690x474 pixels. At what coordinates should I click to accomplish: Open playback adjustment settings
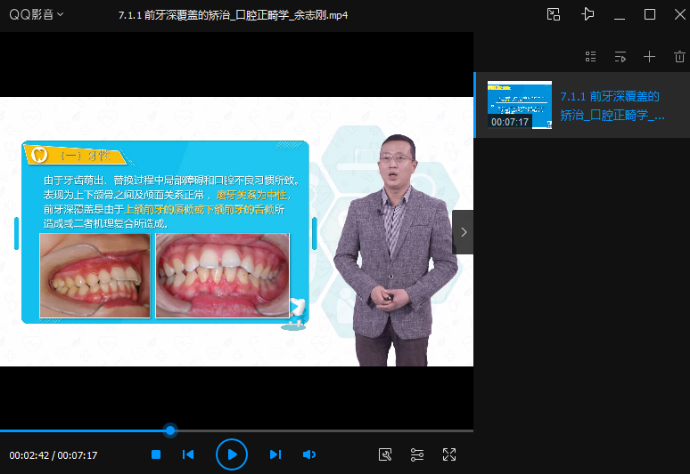coord(418,455)
